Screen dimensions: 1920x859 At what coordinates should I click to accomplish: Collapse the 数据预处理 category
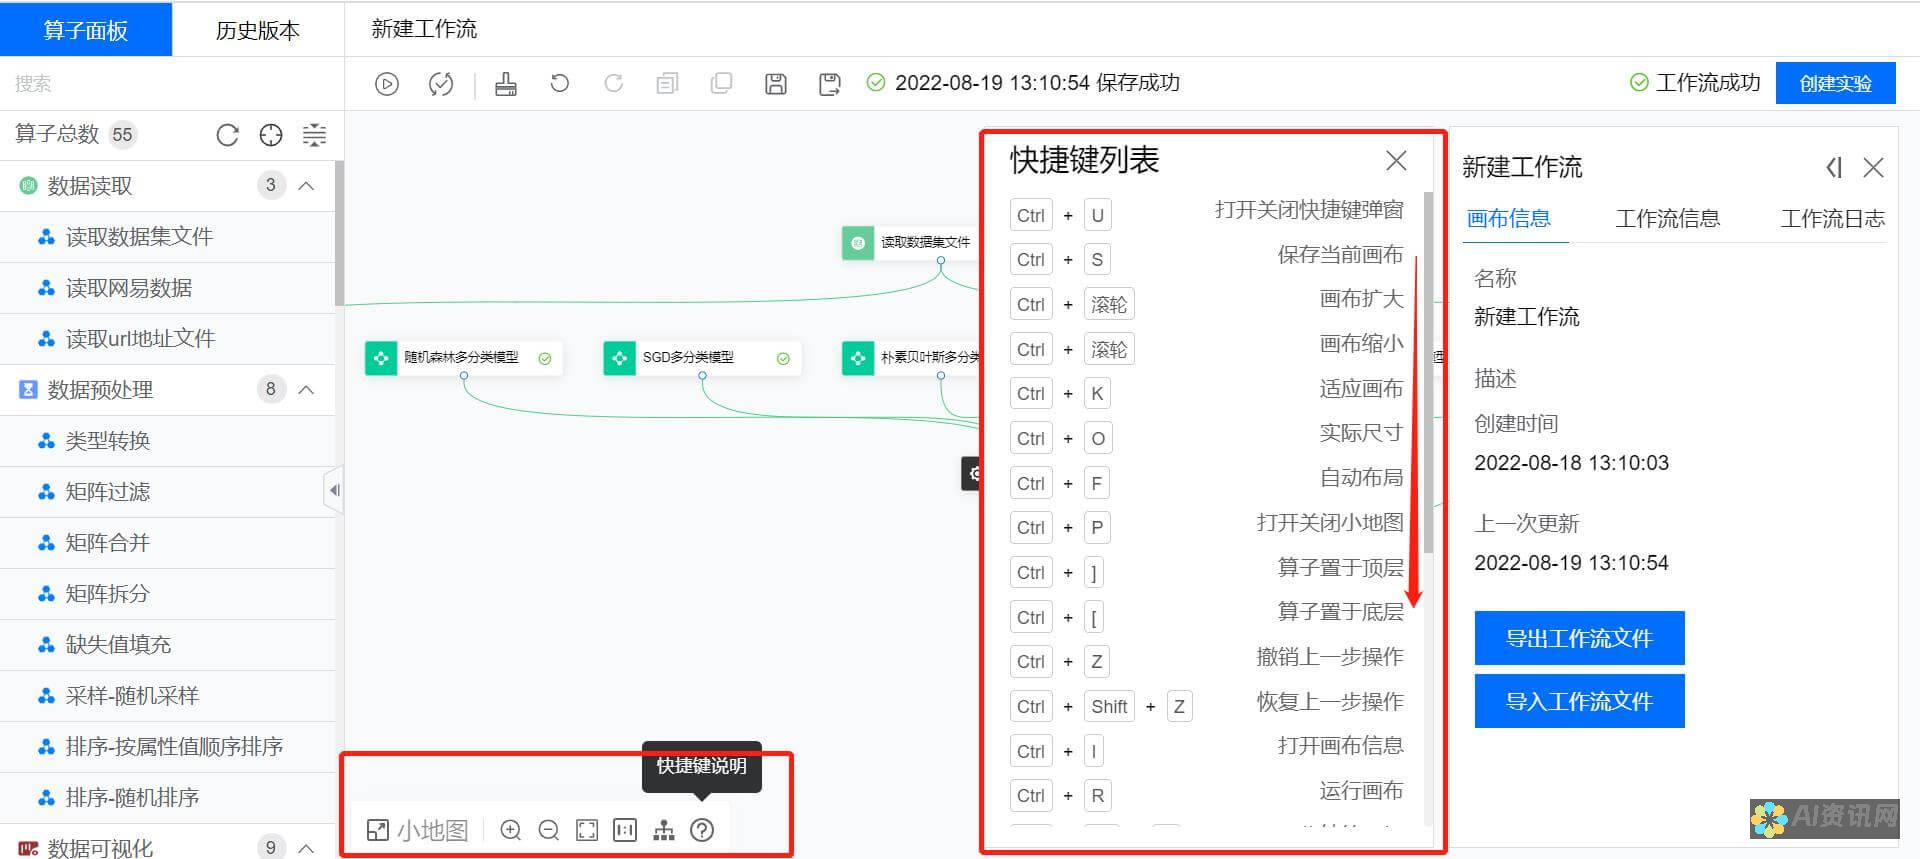(307, 389)
